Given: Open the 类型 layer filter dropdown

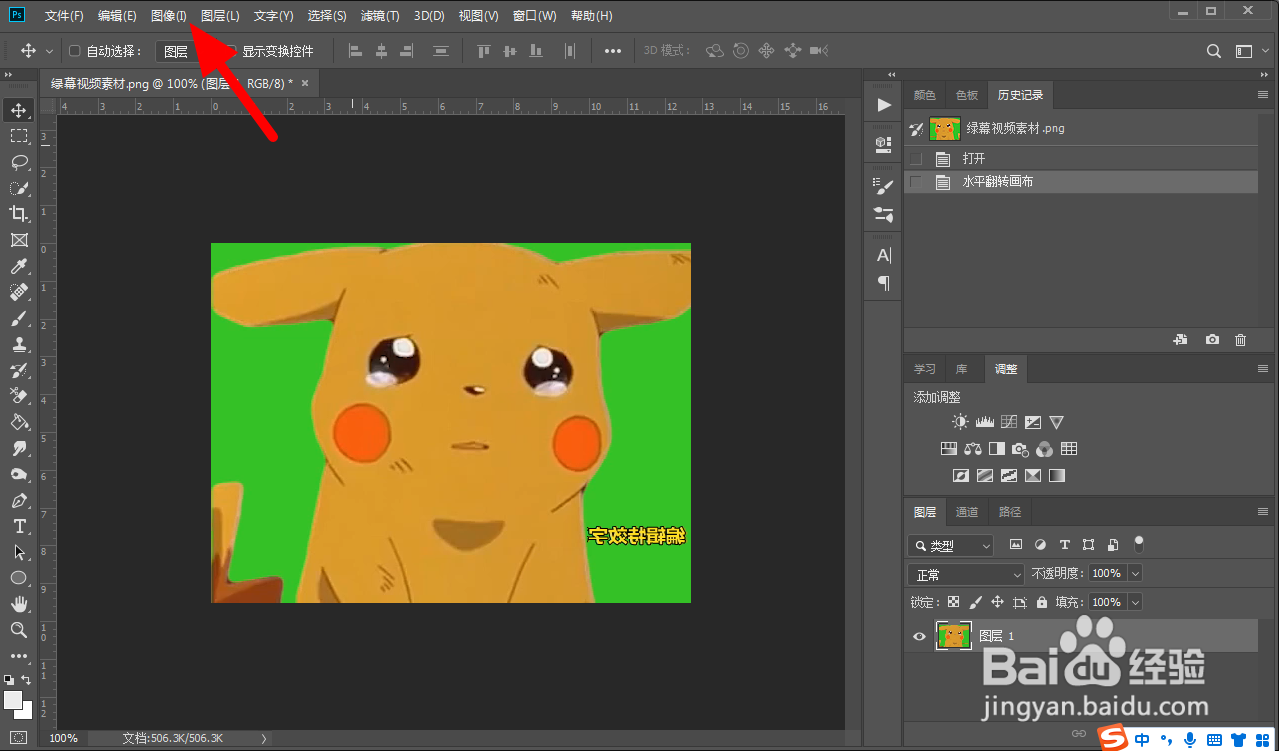Looking at the screenshot, I should 951,545.
